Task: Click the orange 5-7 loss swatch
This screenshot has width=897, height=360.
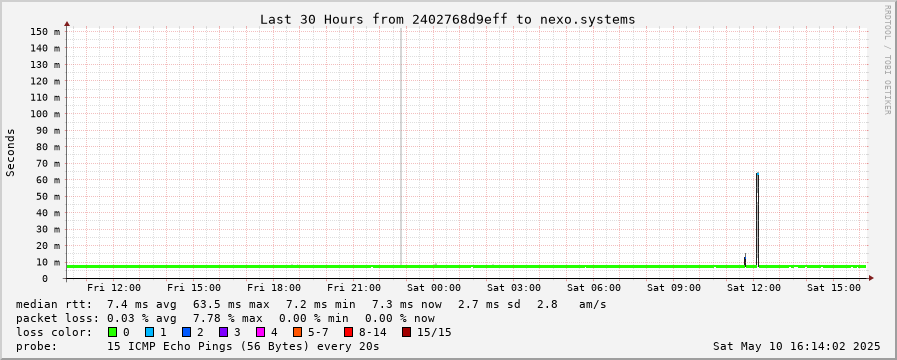Action: 297,332
